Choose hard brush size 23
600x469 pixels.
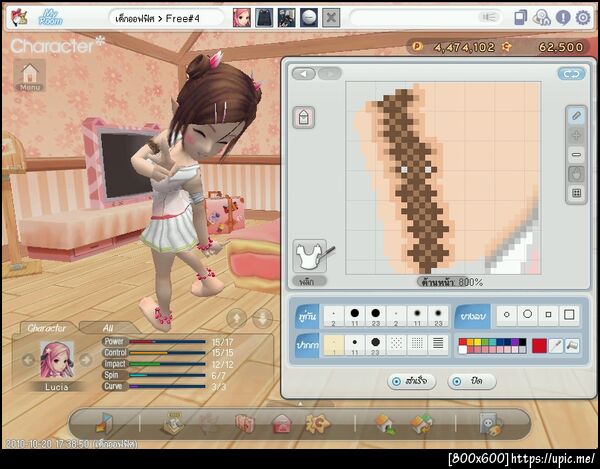pyautogui.click(x=375, y=316)
